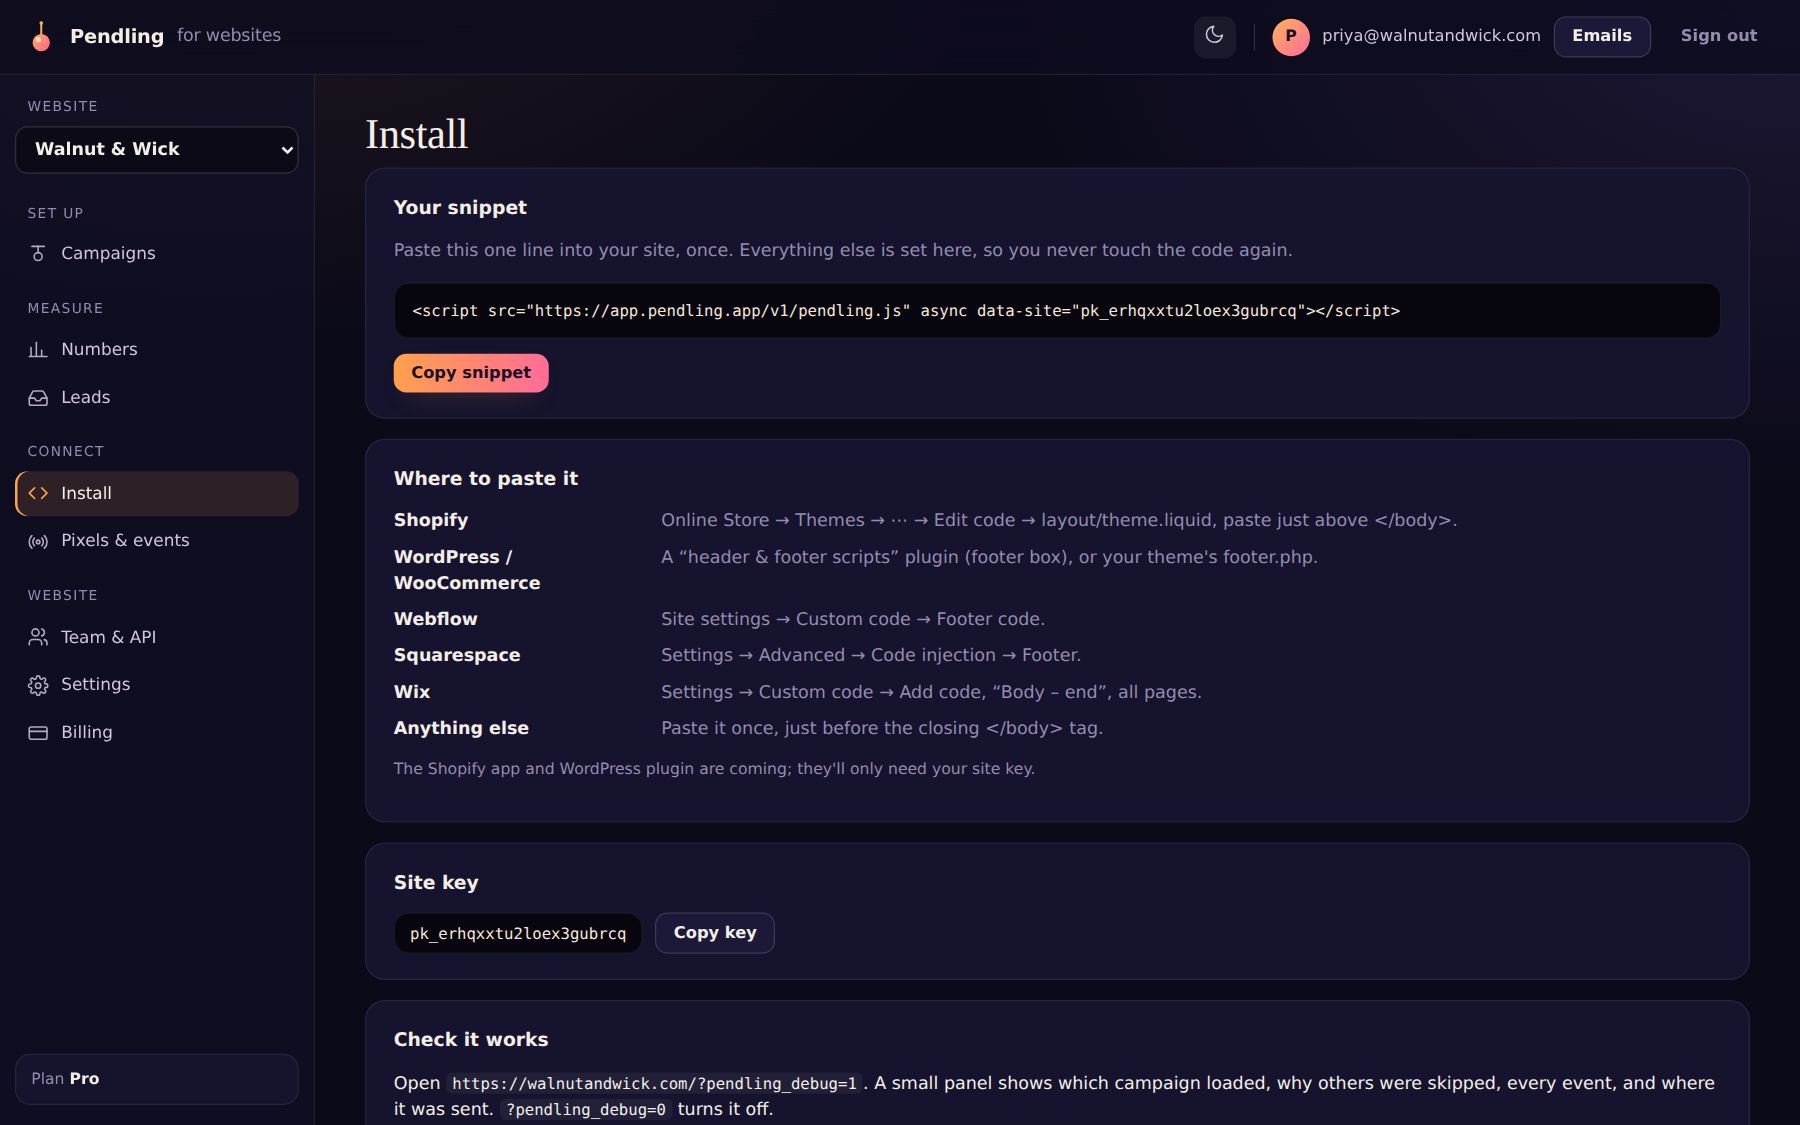Click the Check it works heading
Viewport: 1800px width, 1125px height.
coord(471,1039)
